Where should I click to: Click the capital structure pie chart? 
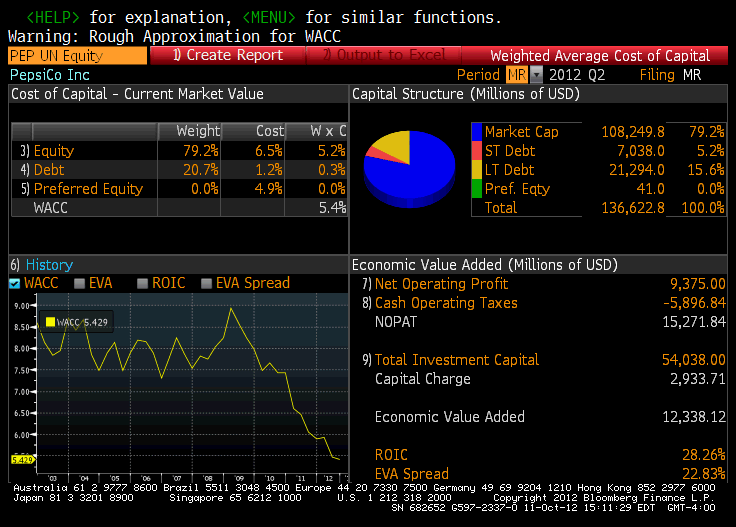pos(409,169)
